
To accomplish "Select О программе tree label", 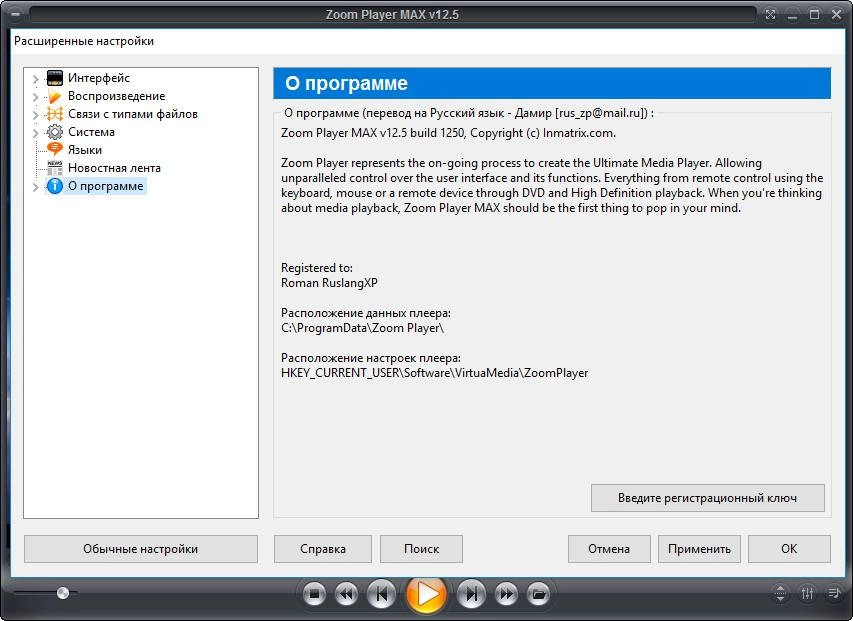I will coord(106,186).
